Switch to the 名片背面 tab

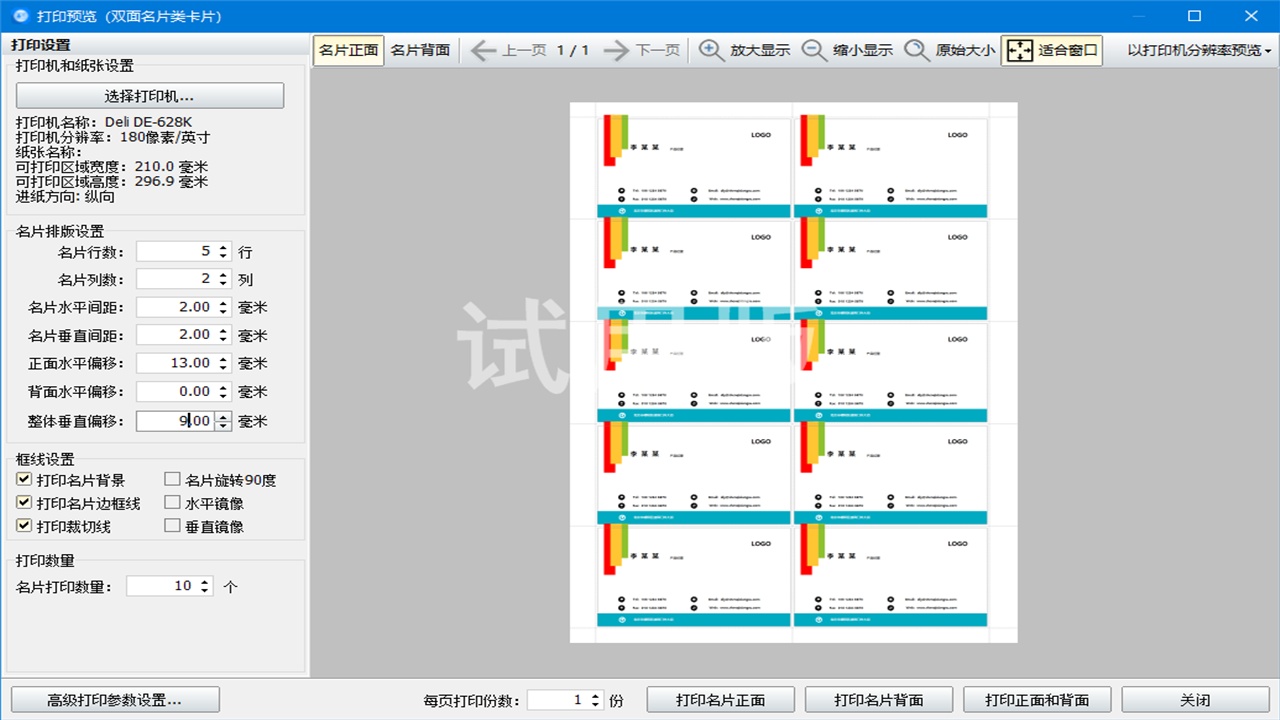[x=419, y=49]
